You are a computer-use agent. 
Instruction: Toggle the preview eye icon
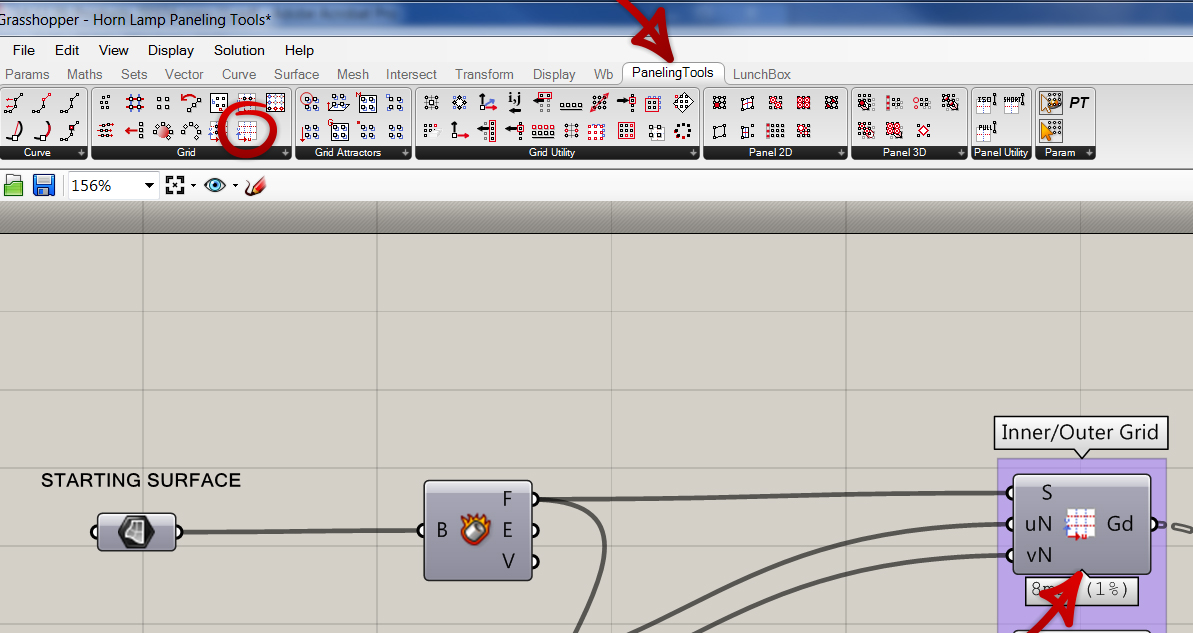coord(215,186)
